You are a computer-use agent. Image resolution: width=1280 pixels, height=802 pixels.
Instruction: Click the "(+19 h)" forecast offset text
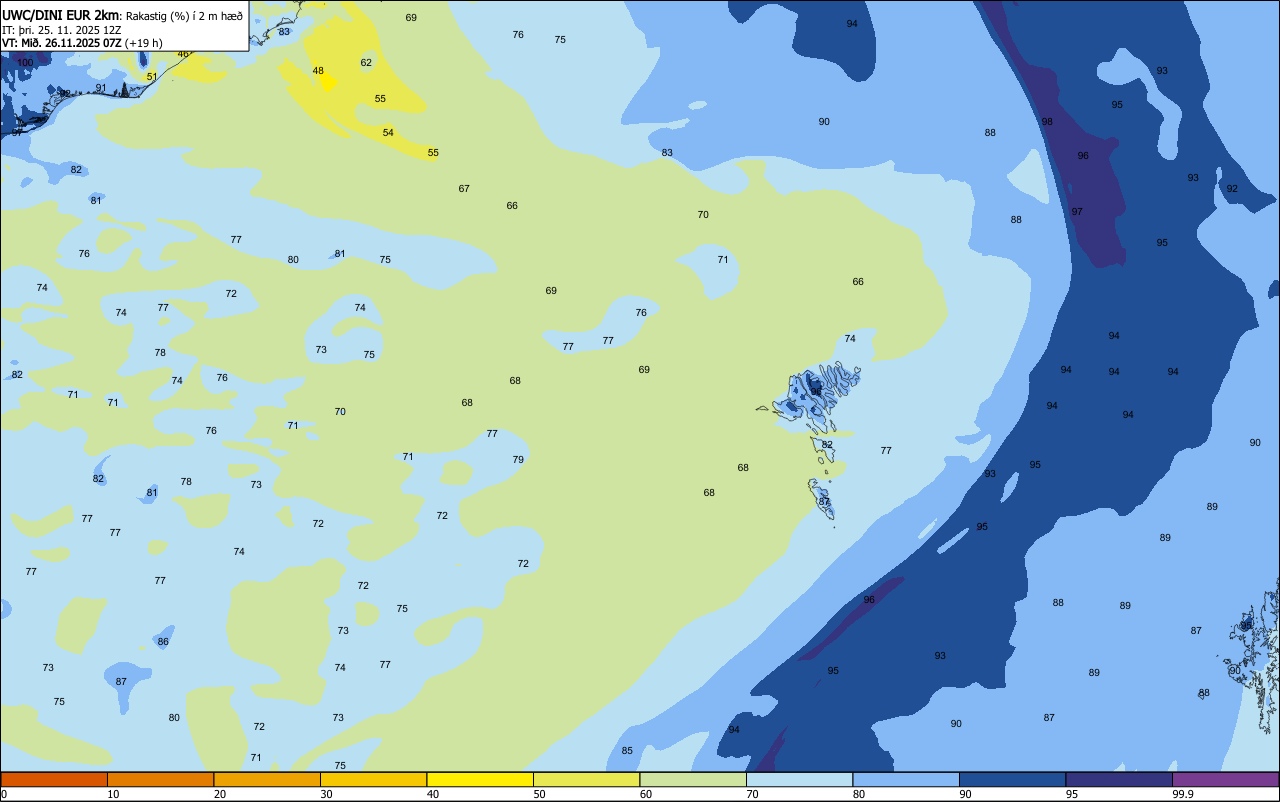[x=144, y=43]
